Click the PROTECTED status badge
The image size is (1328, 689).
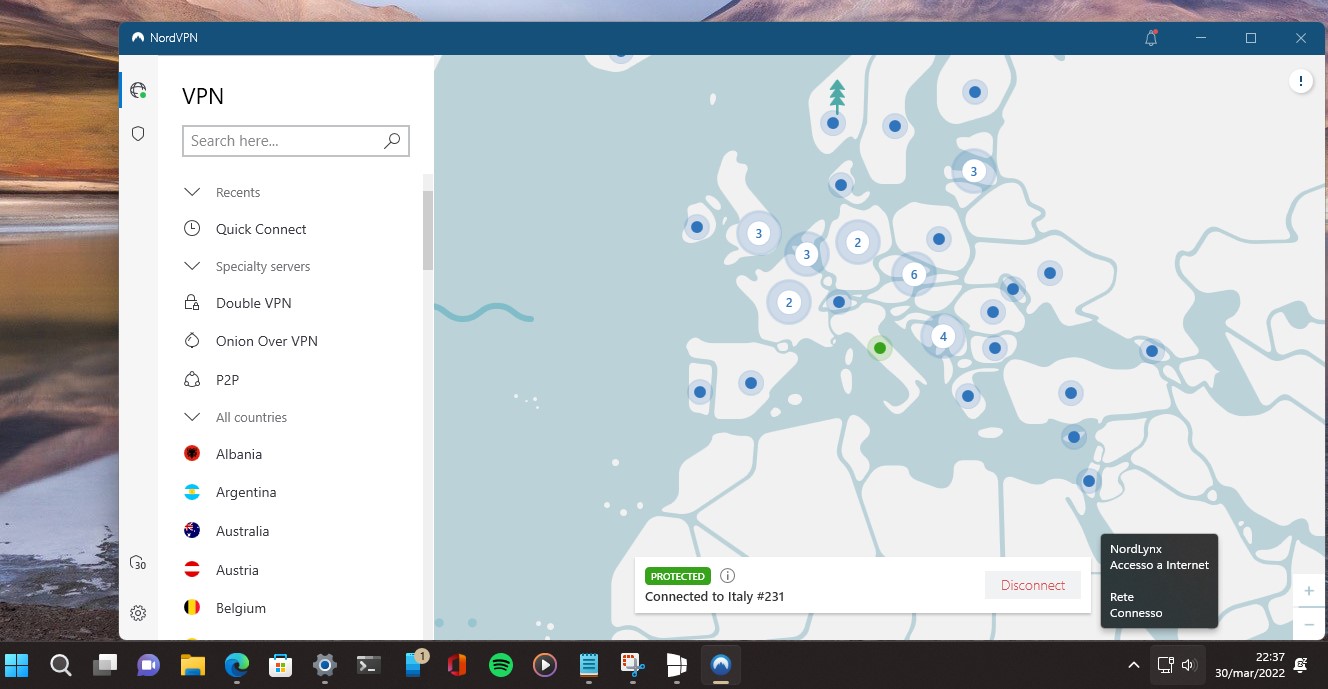[678, 576]
